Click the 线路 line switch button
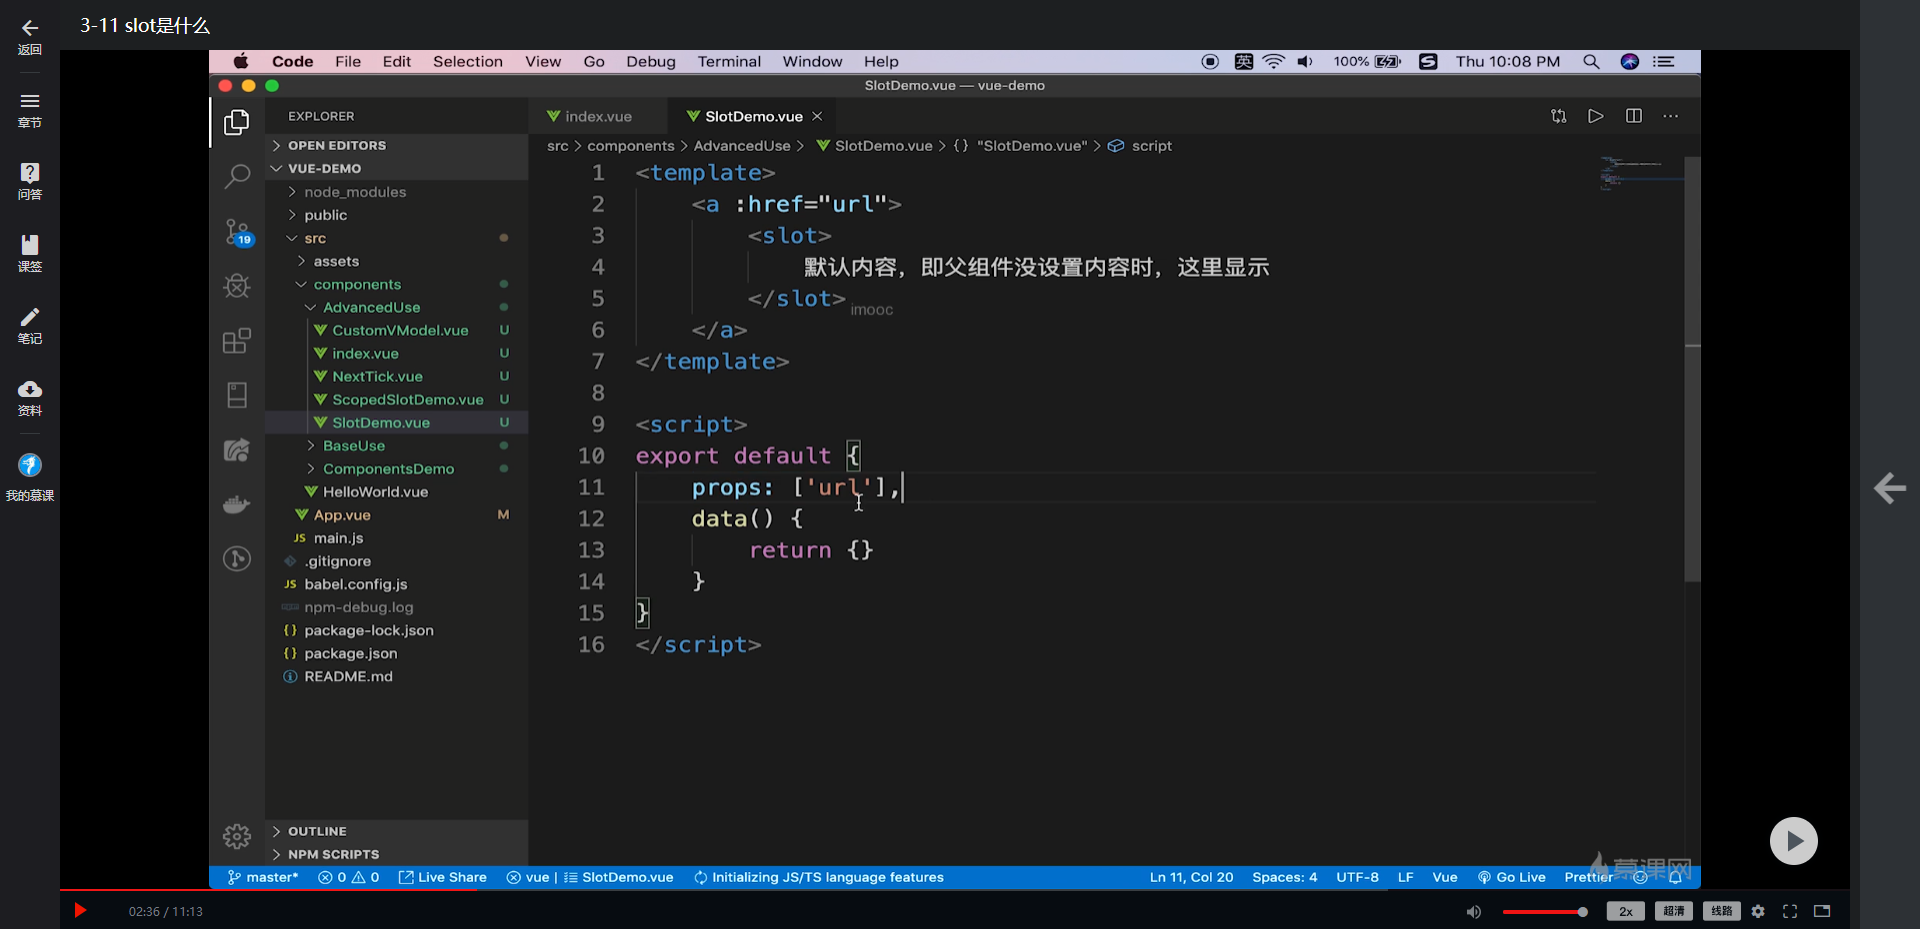1920x929 pixels. click(x=1722, y=911)
